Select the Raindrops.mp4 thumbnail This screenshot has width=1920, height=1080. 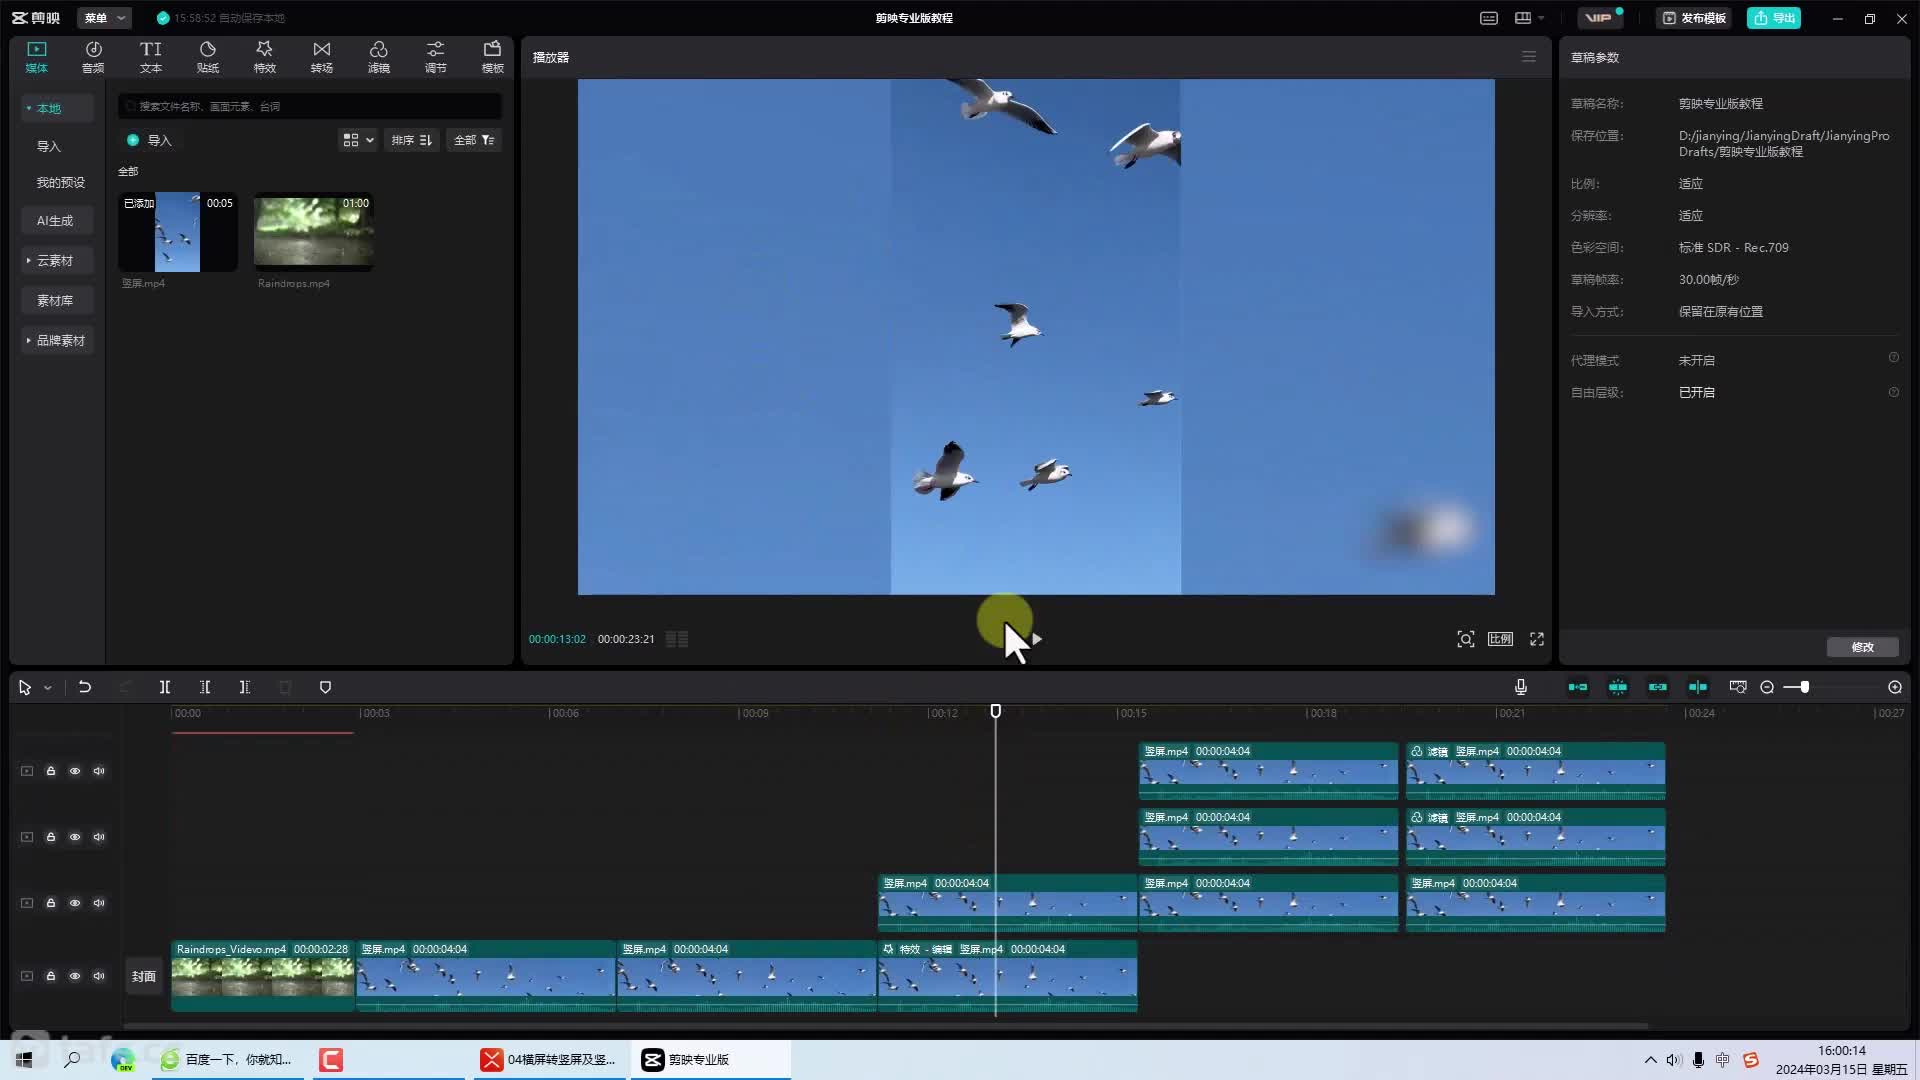click(313, 232)
